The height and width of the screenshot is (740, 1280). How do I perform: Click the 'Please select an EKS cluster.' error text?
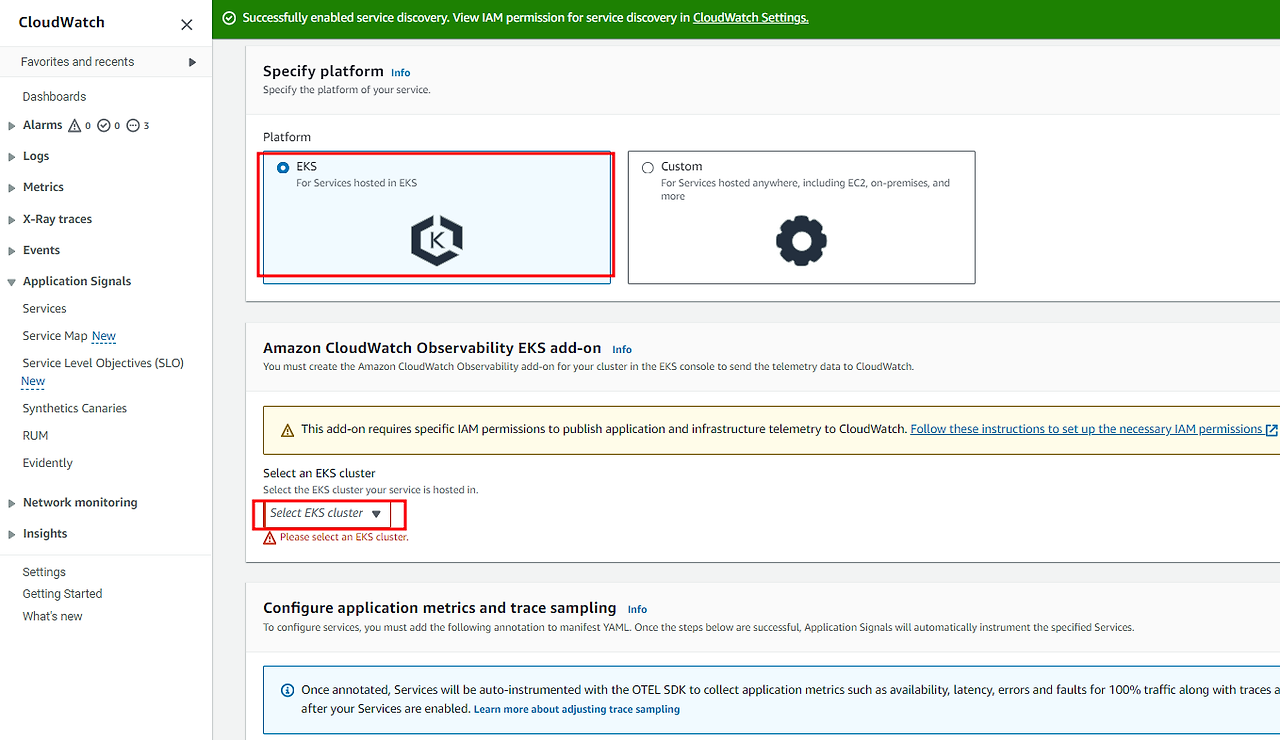click(x=344, y=537)
